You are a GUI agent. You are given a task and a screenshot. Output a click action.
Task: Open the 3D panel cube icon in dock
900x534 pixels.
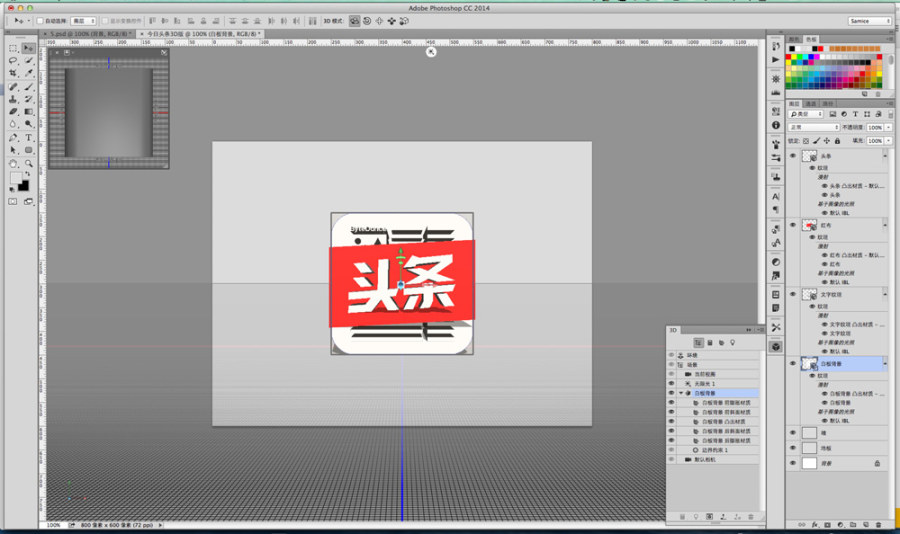pos(776,347)
